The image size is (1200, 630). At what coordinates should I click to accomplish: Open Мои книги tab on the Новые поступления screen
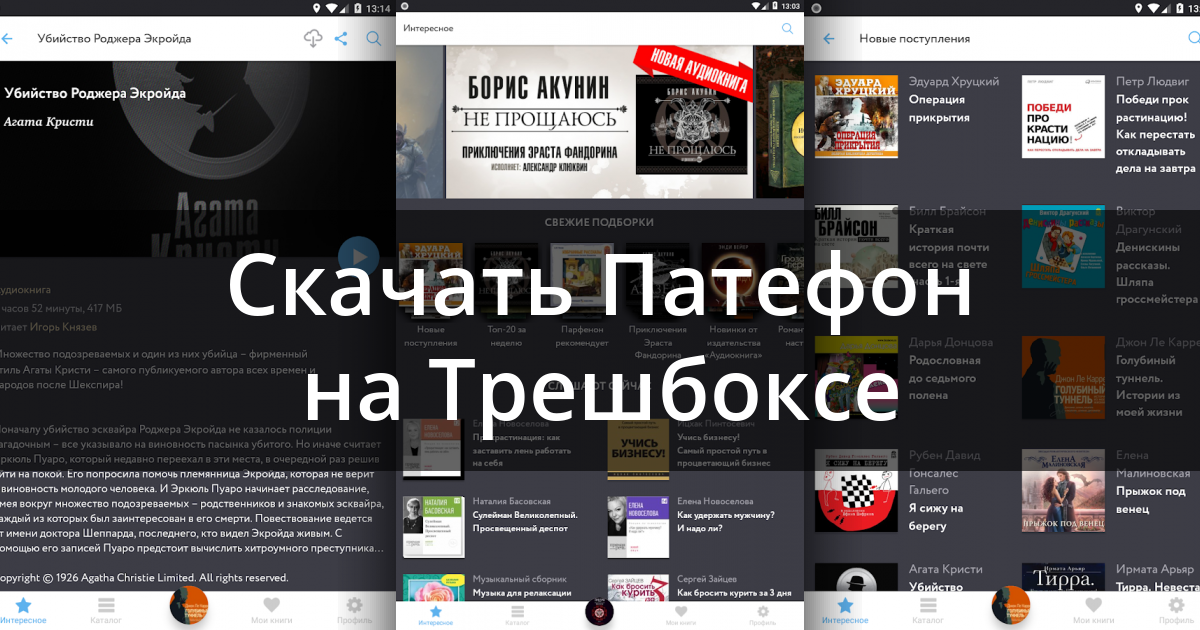coord(1093,611)
